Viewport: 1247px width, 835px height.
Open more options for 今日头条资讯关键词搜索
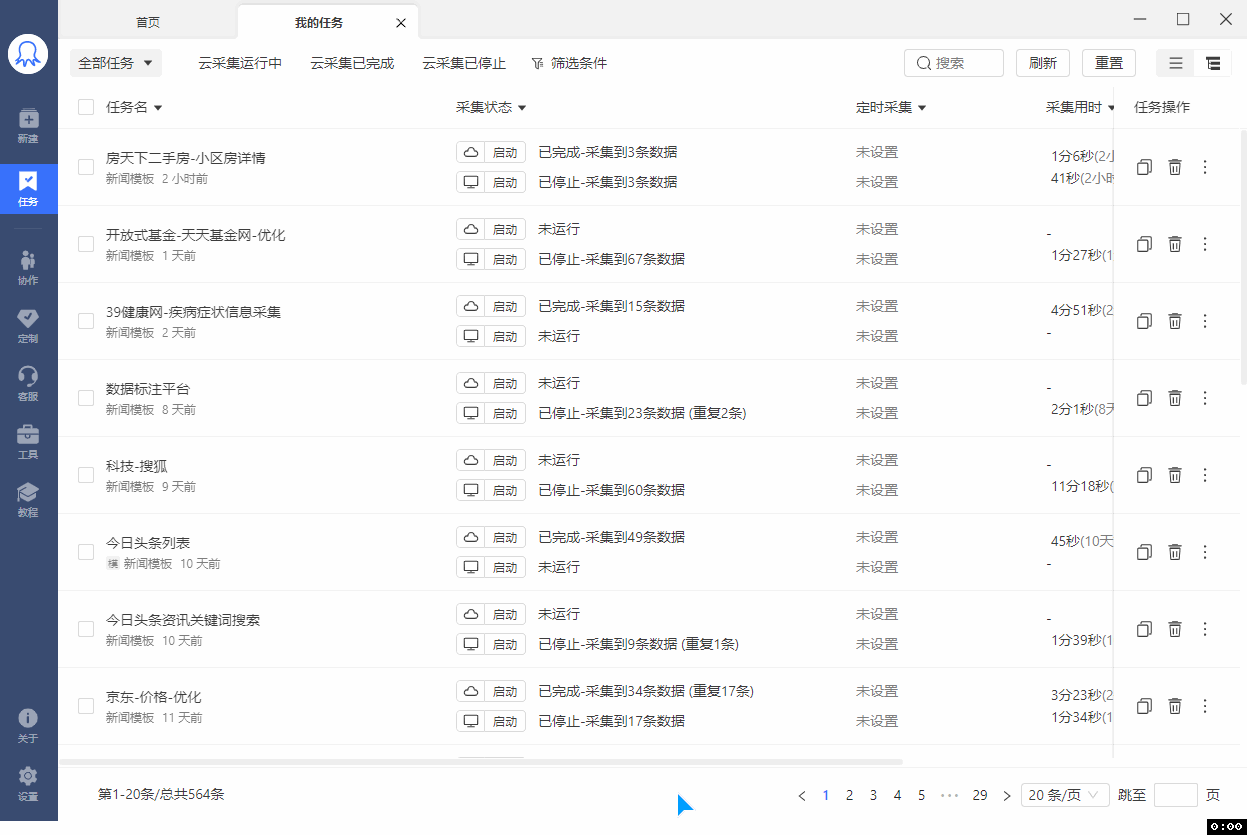1205,629
